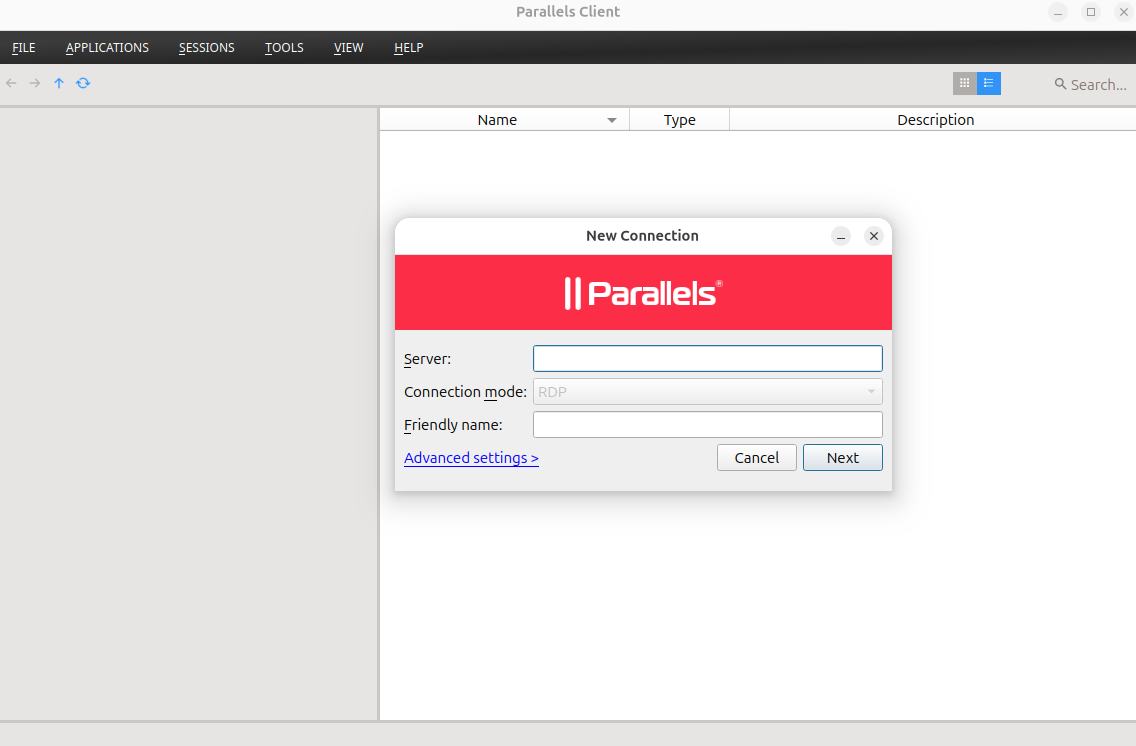The width and height of the screenshot is (1136, 746).
Task: Click the Next button
Action: [x=843, y=458]
